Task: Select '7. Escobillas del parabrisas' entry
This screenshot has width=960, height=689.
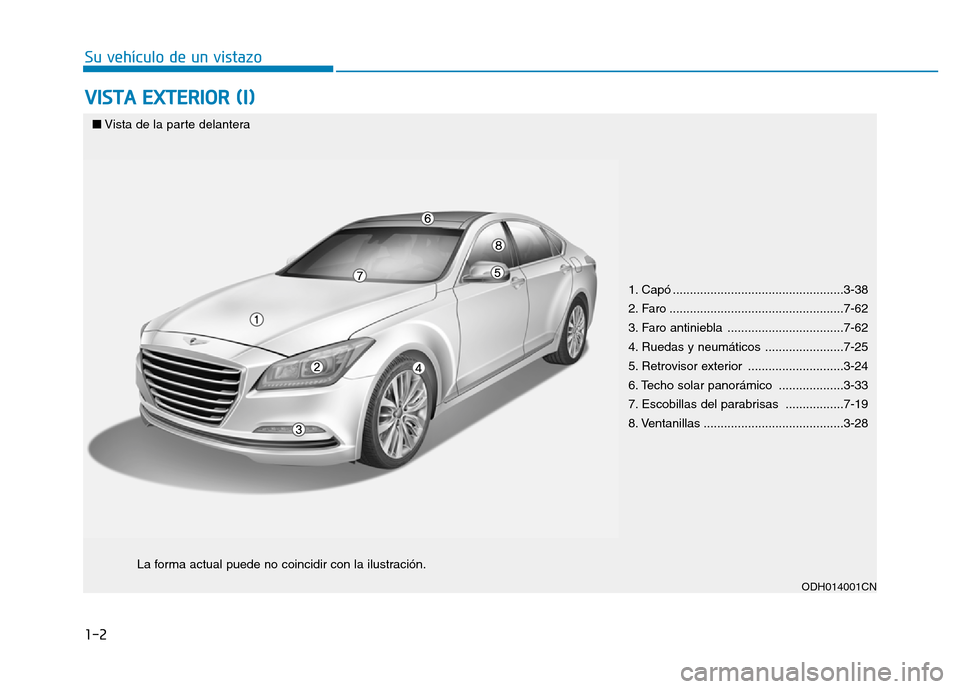Action: click(x=748, y=404)
